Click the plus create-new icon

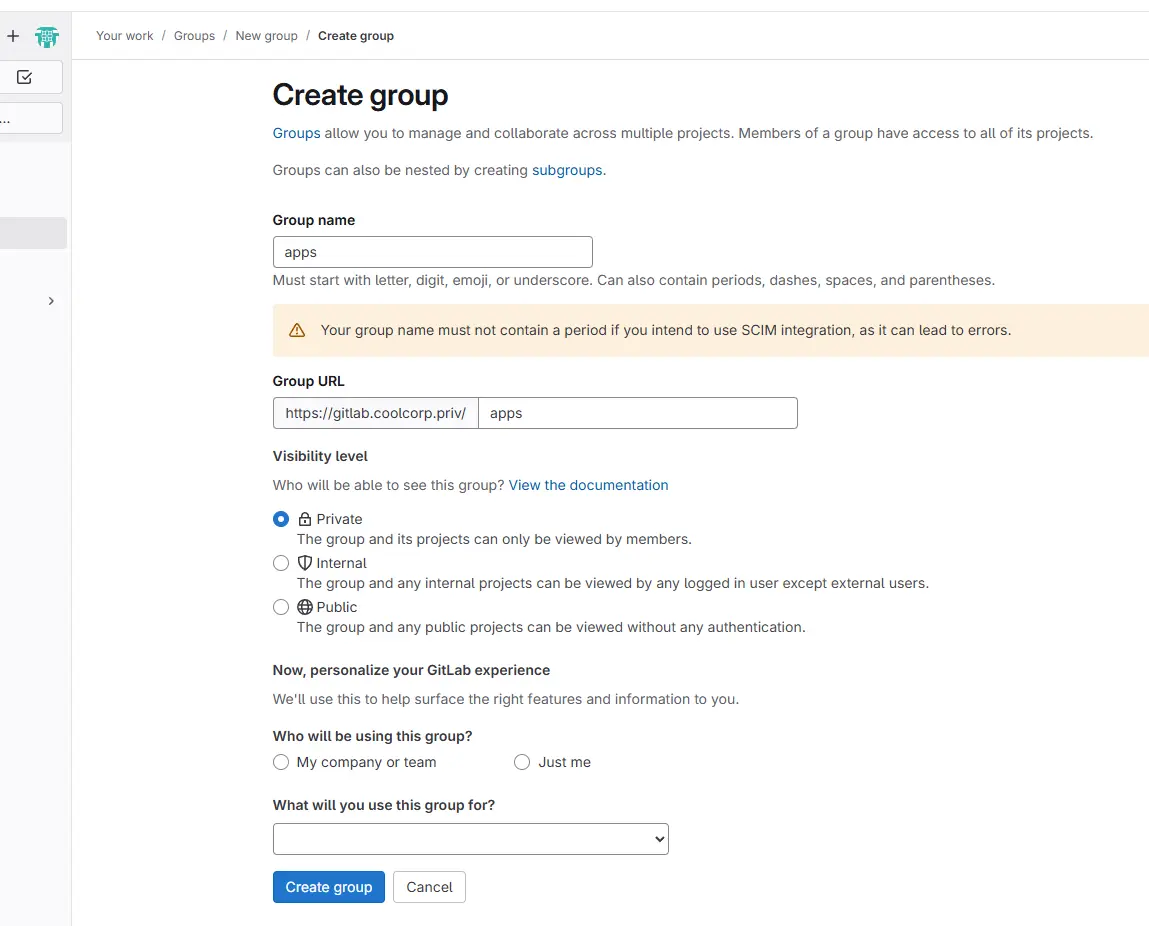coord(13,36)
